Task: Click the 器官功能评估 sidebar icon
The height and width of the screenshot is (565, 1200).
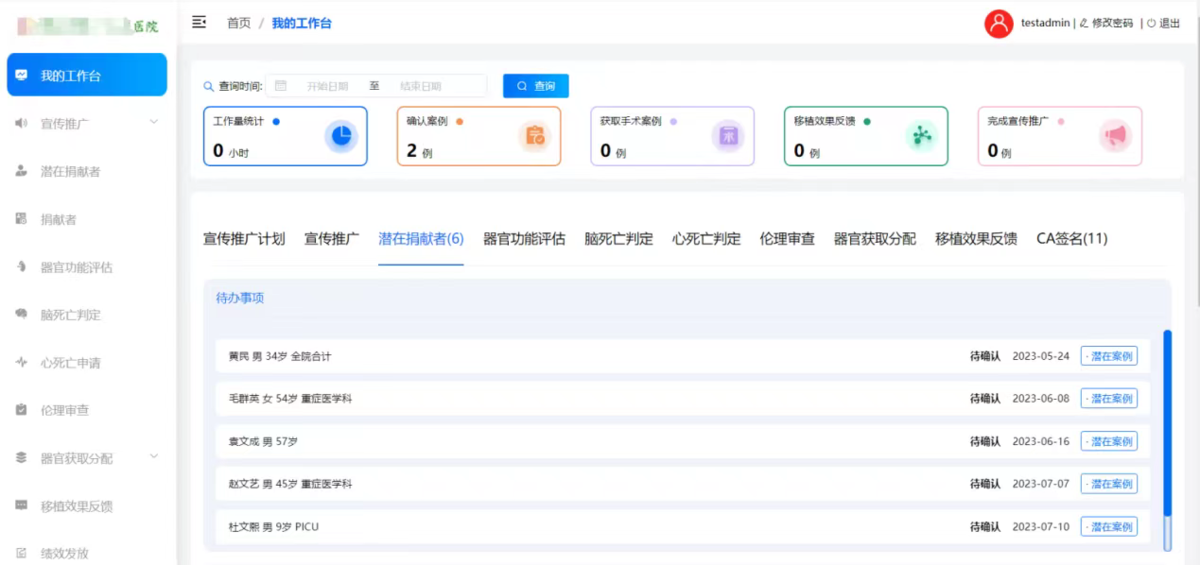Action: (x=21, y=267)
